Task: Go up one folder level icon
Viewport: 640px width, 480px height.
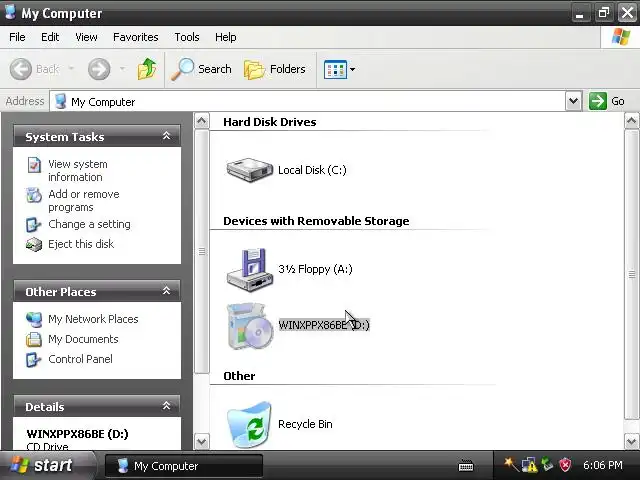Action: click(x=147, y=69)
